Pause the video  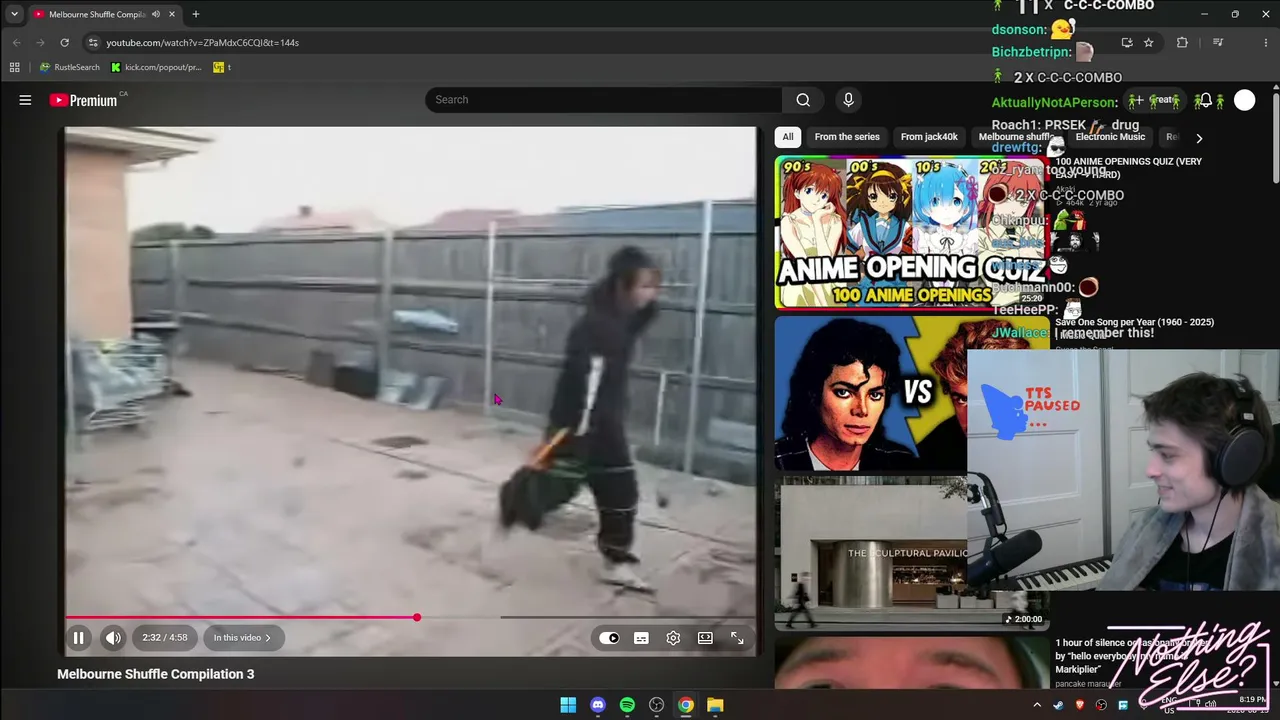(x=78, y=638)
